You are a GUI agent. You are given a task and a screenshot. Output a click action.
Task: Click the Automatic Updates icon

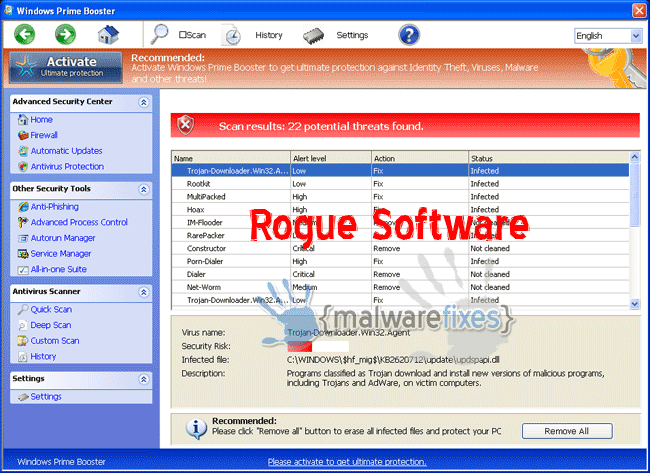point(23,151)
